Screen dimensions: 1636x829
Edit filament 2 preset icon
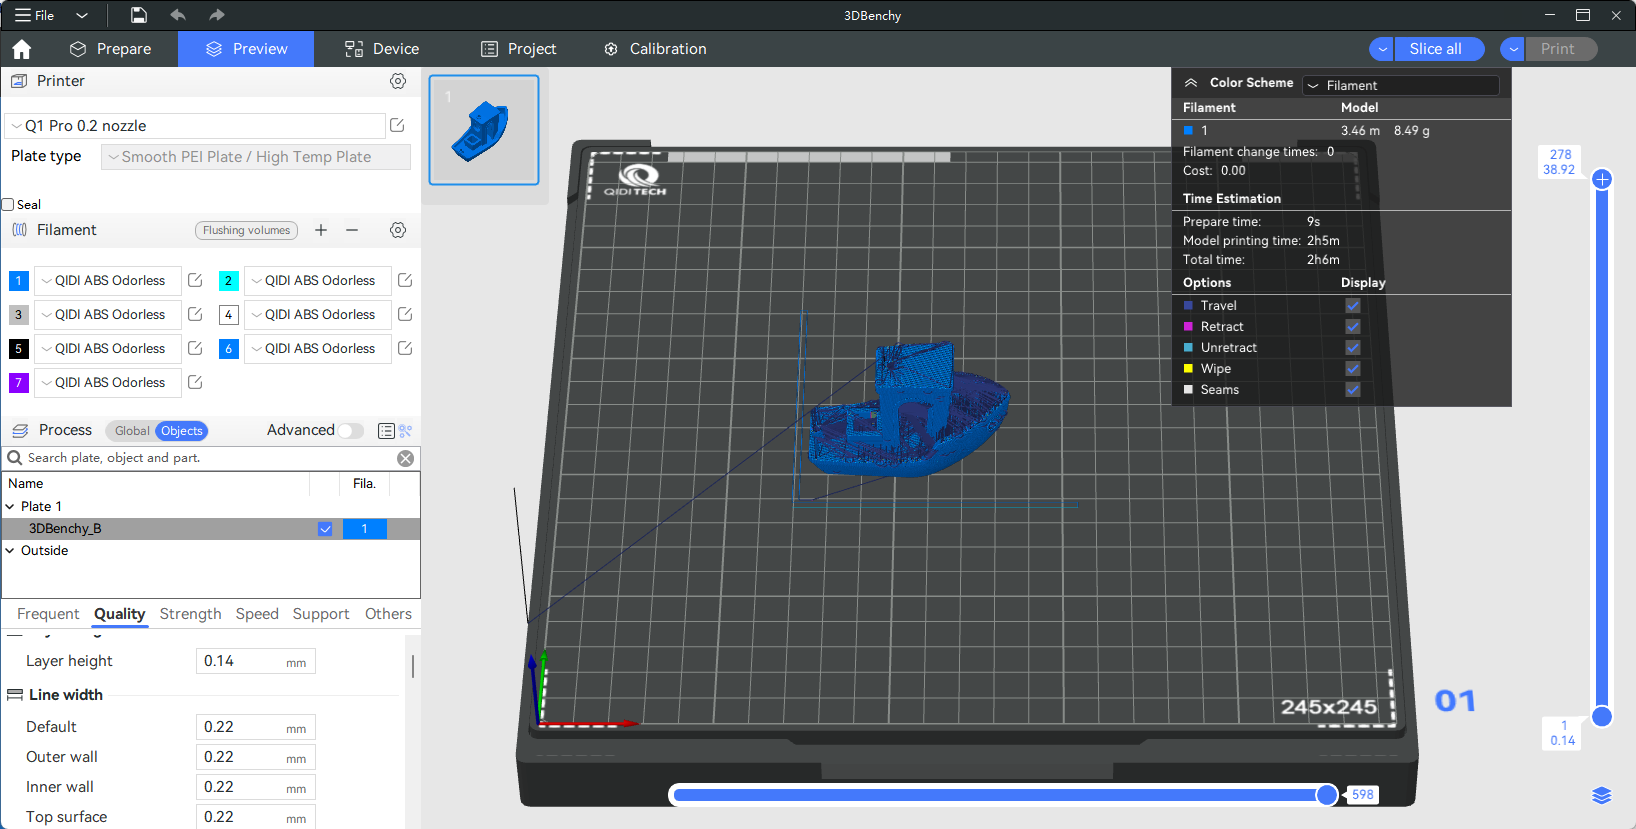click(x=405, y=281)
